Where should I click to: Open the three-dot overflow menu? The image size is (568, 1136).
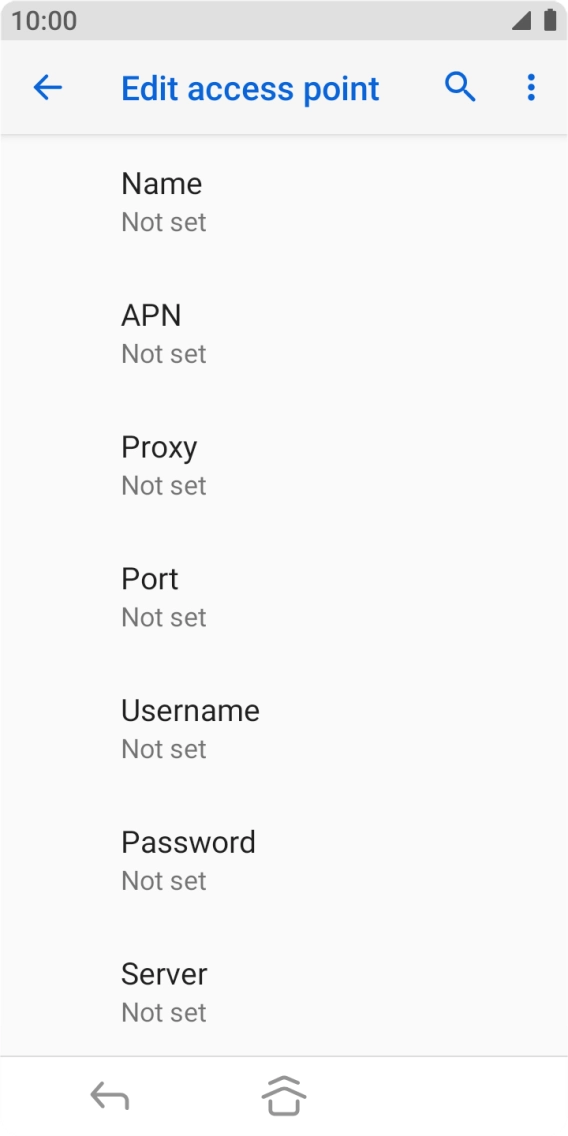(x=531, y=88)
